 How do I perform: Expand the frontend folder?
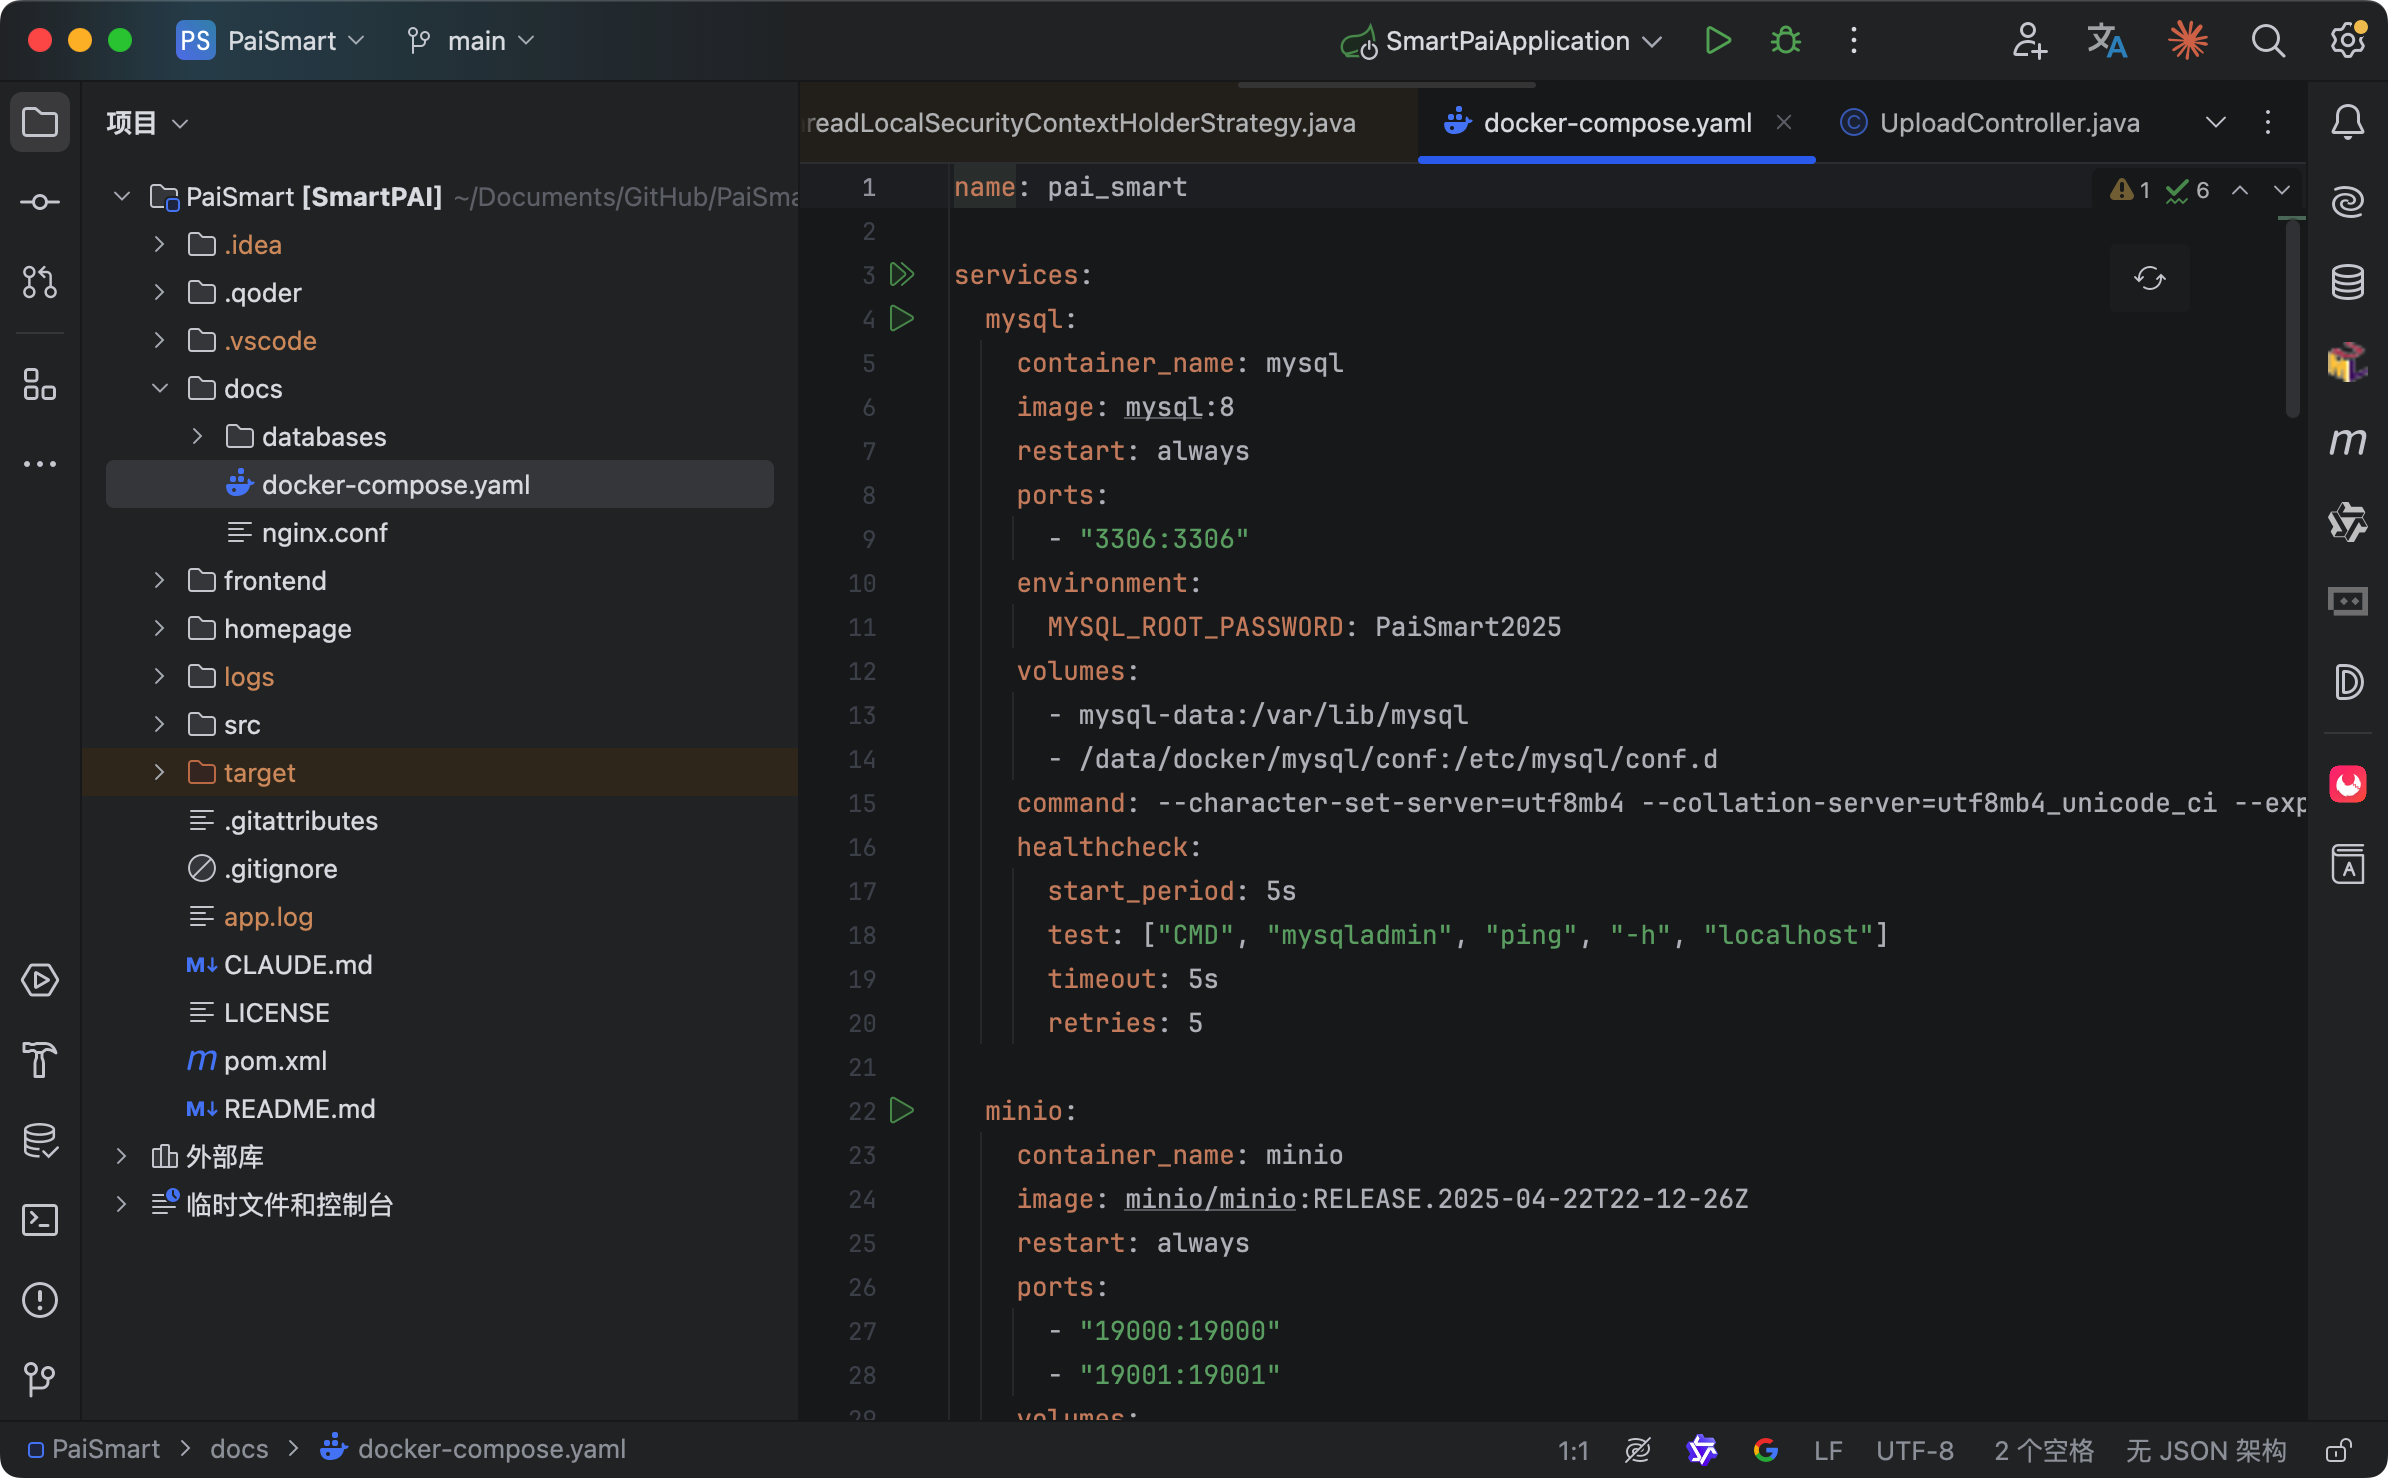159,581
